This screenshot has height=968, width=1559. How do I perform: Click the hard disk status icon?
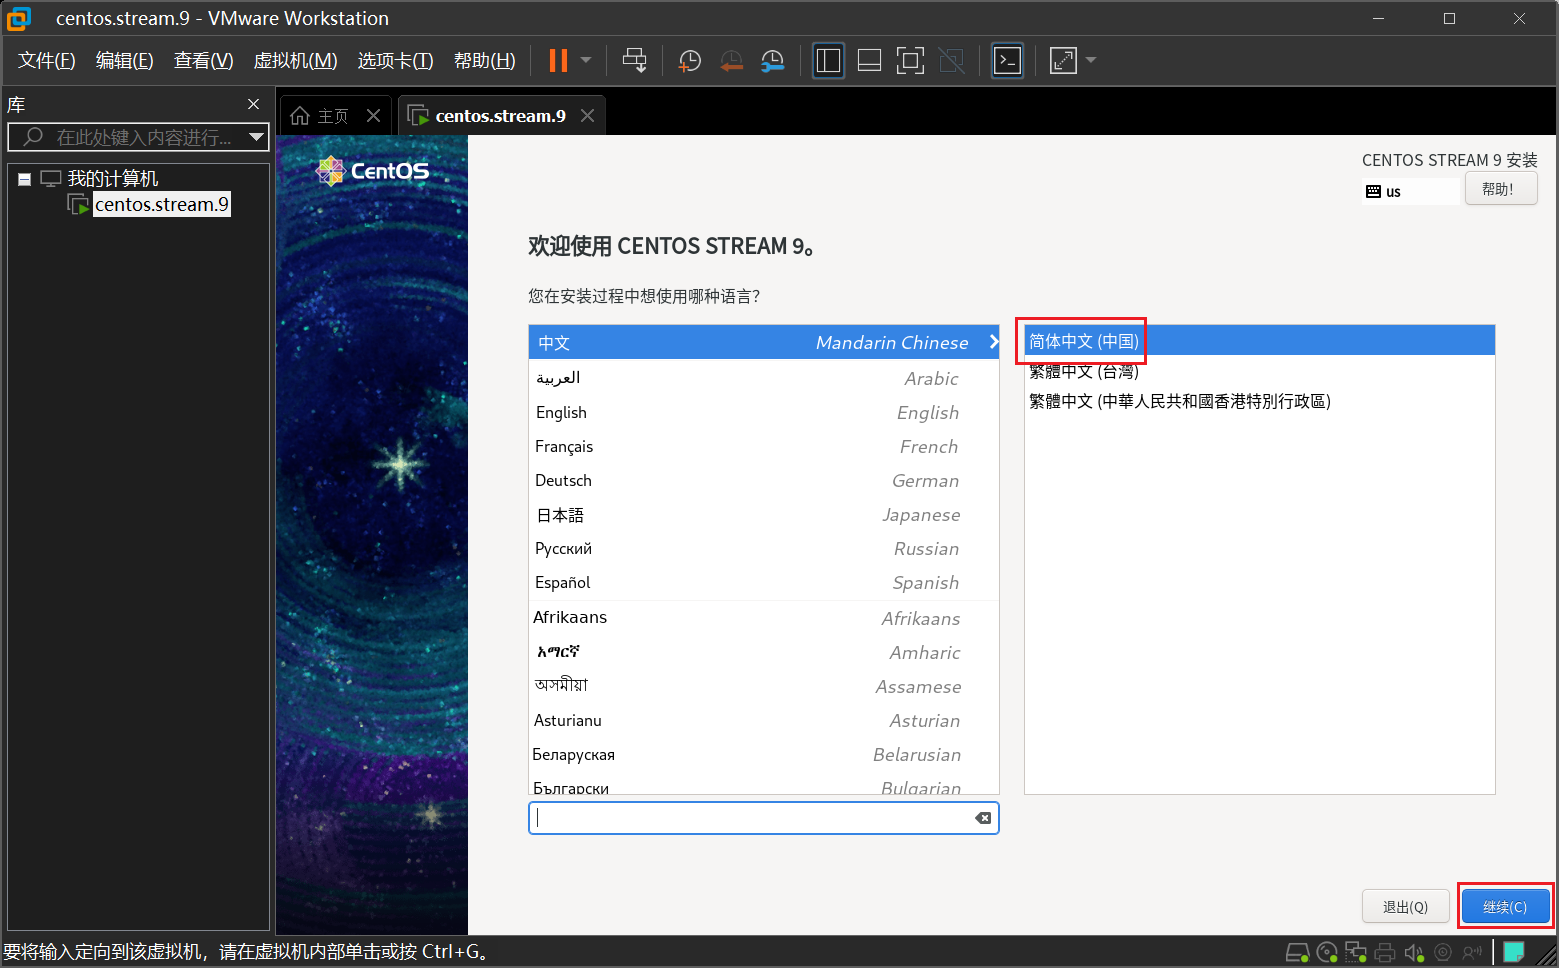pos(1297,952)
